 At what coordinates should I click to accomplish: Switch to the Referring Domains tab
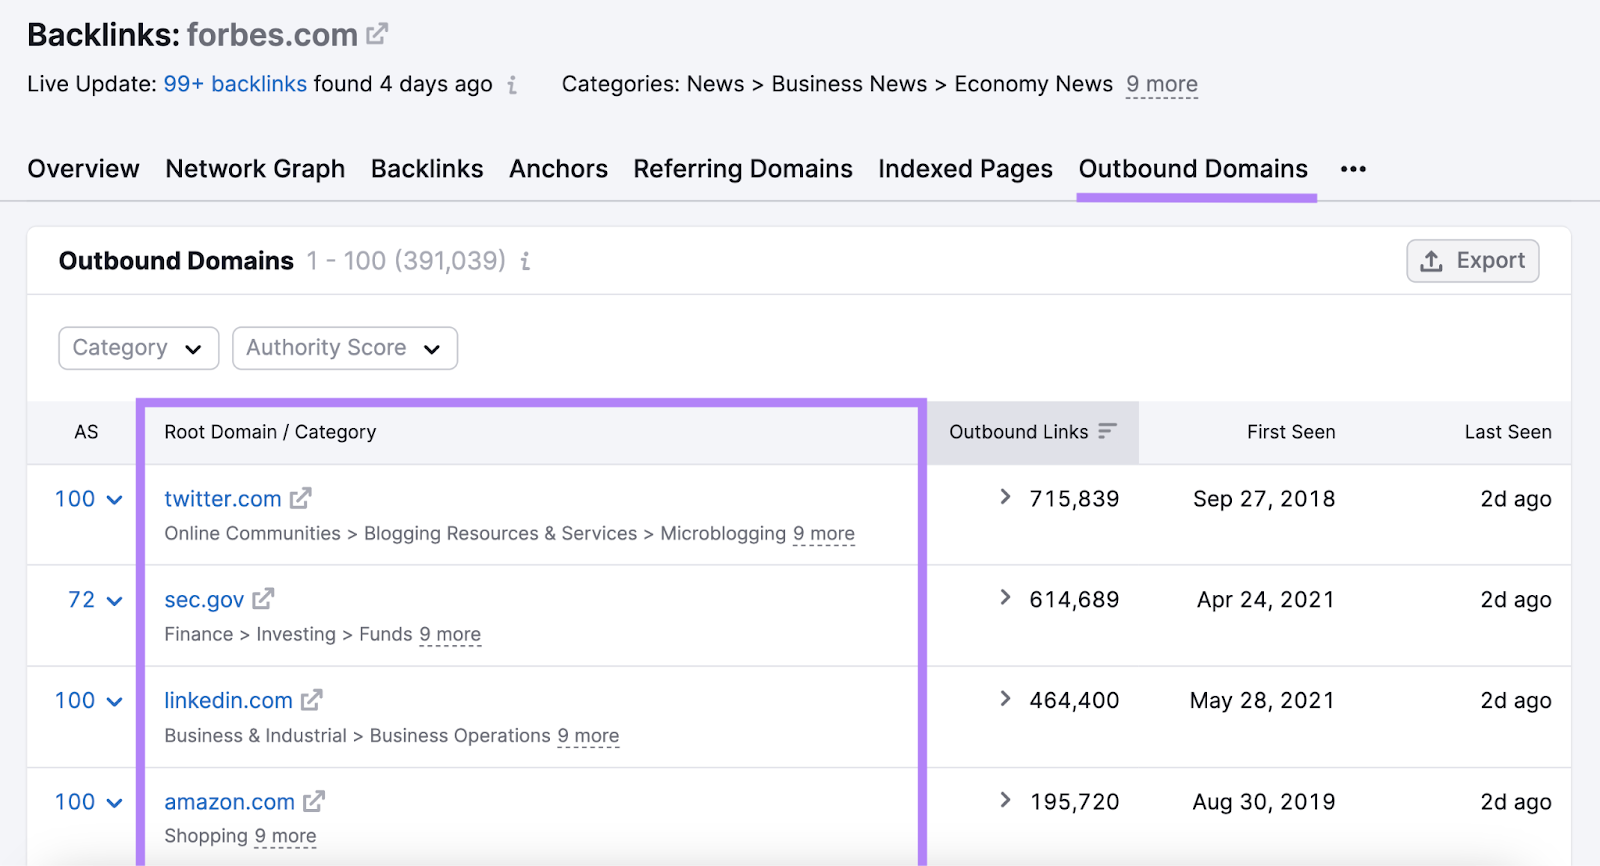pyautogui.click(x=742, y=169)
